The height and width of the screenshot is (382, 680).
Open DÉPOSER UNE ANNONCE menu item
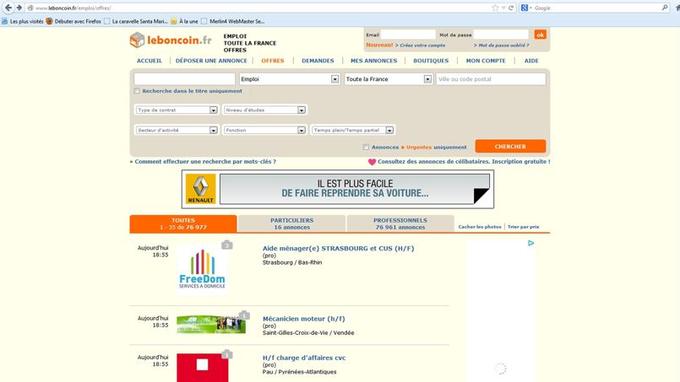coord(211,61)
